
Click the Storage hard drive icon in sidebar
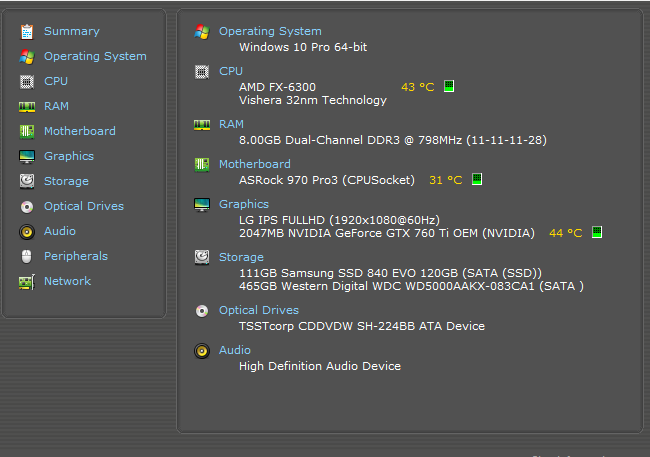(x=27, y=181)
